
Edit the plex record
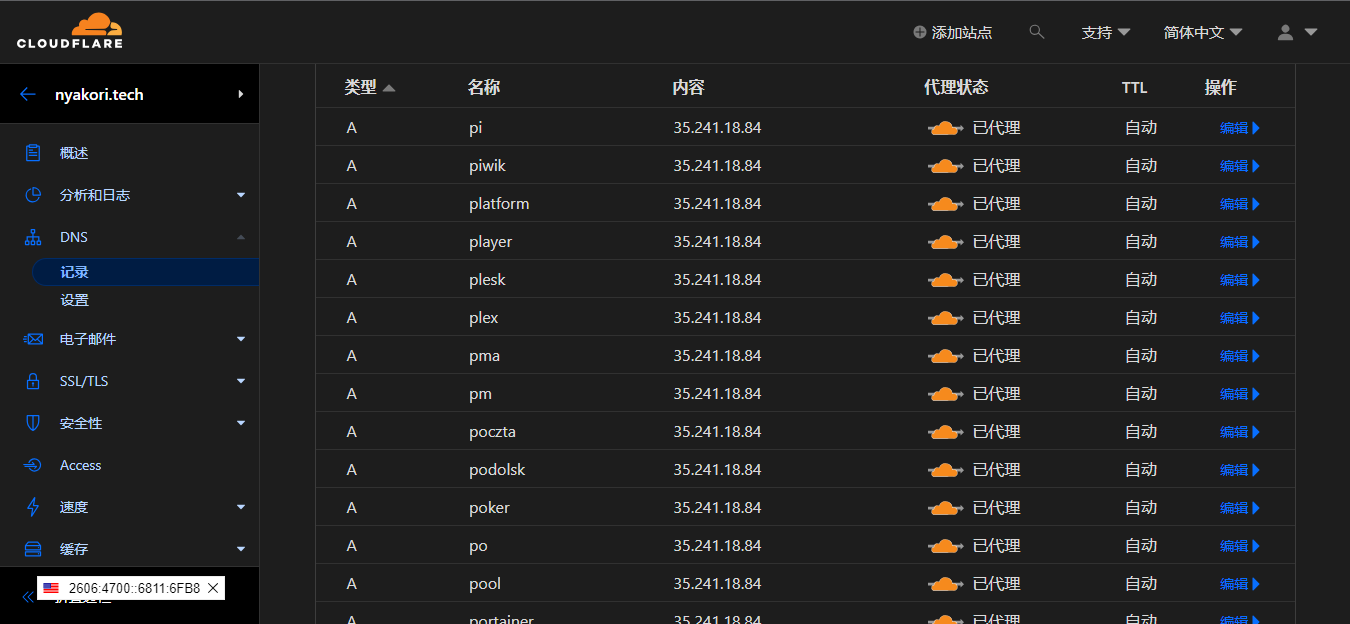1240,318
